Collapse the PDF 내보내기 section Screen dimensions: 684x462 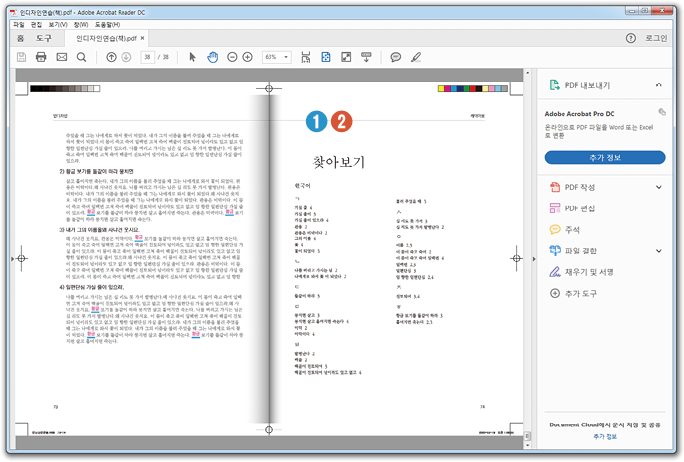pos(659,85)
